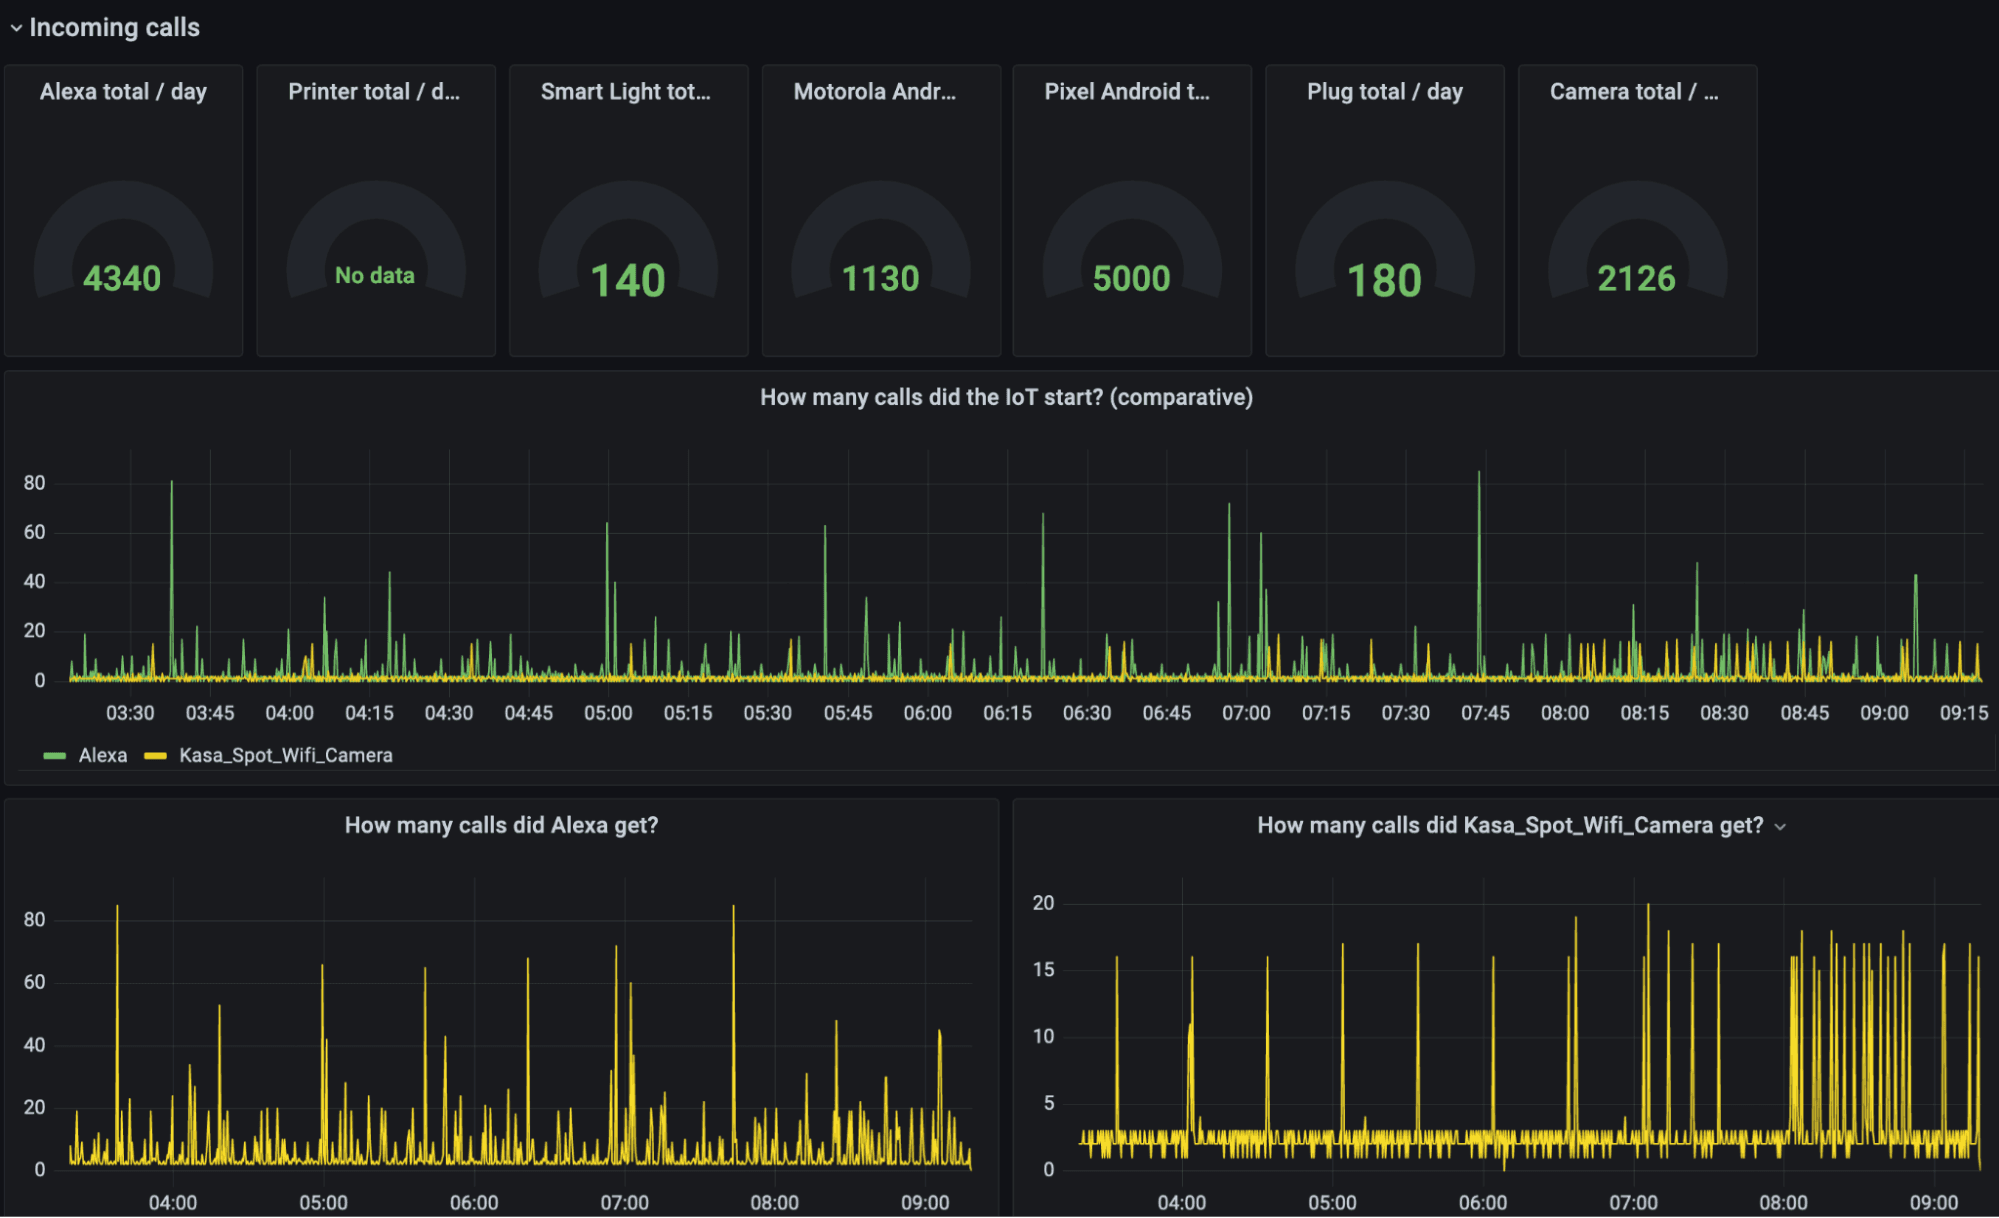Click the Camera gauge value 2126
This screenshot has height=1218, width=1999.
1636,279
